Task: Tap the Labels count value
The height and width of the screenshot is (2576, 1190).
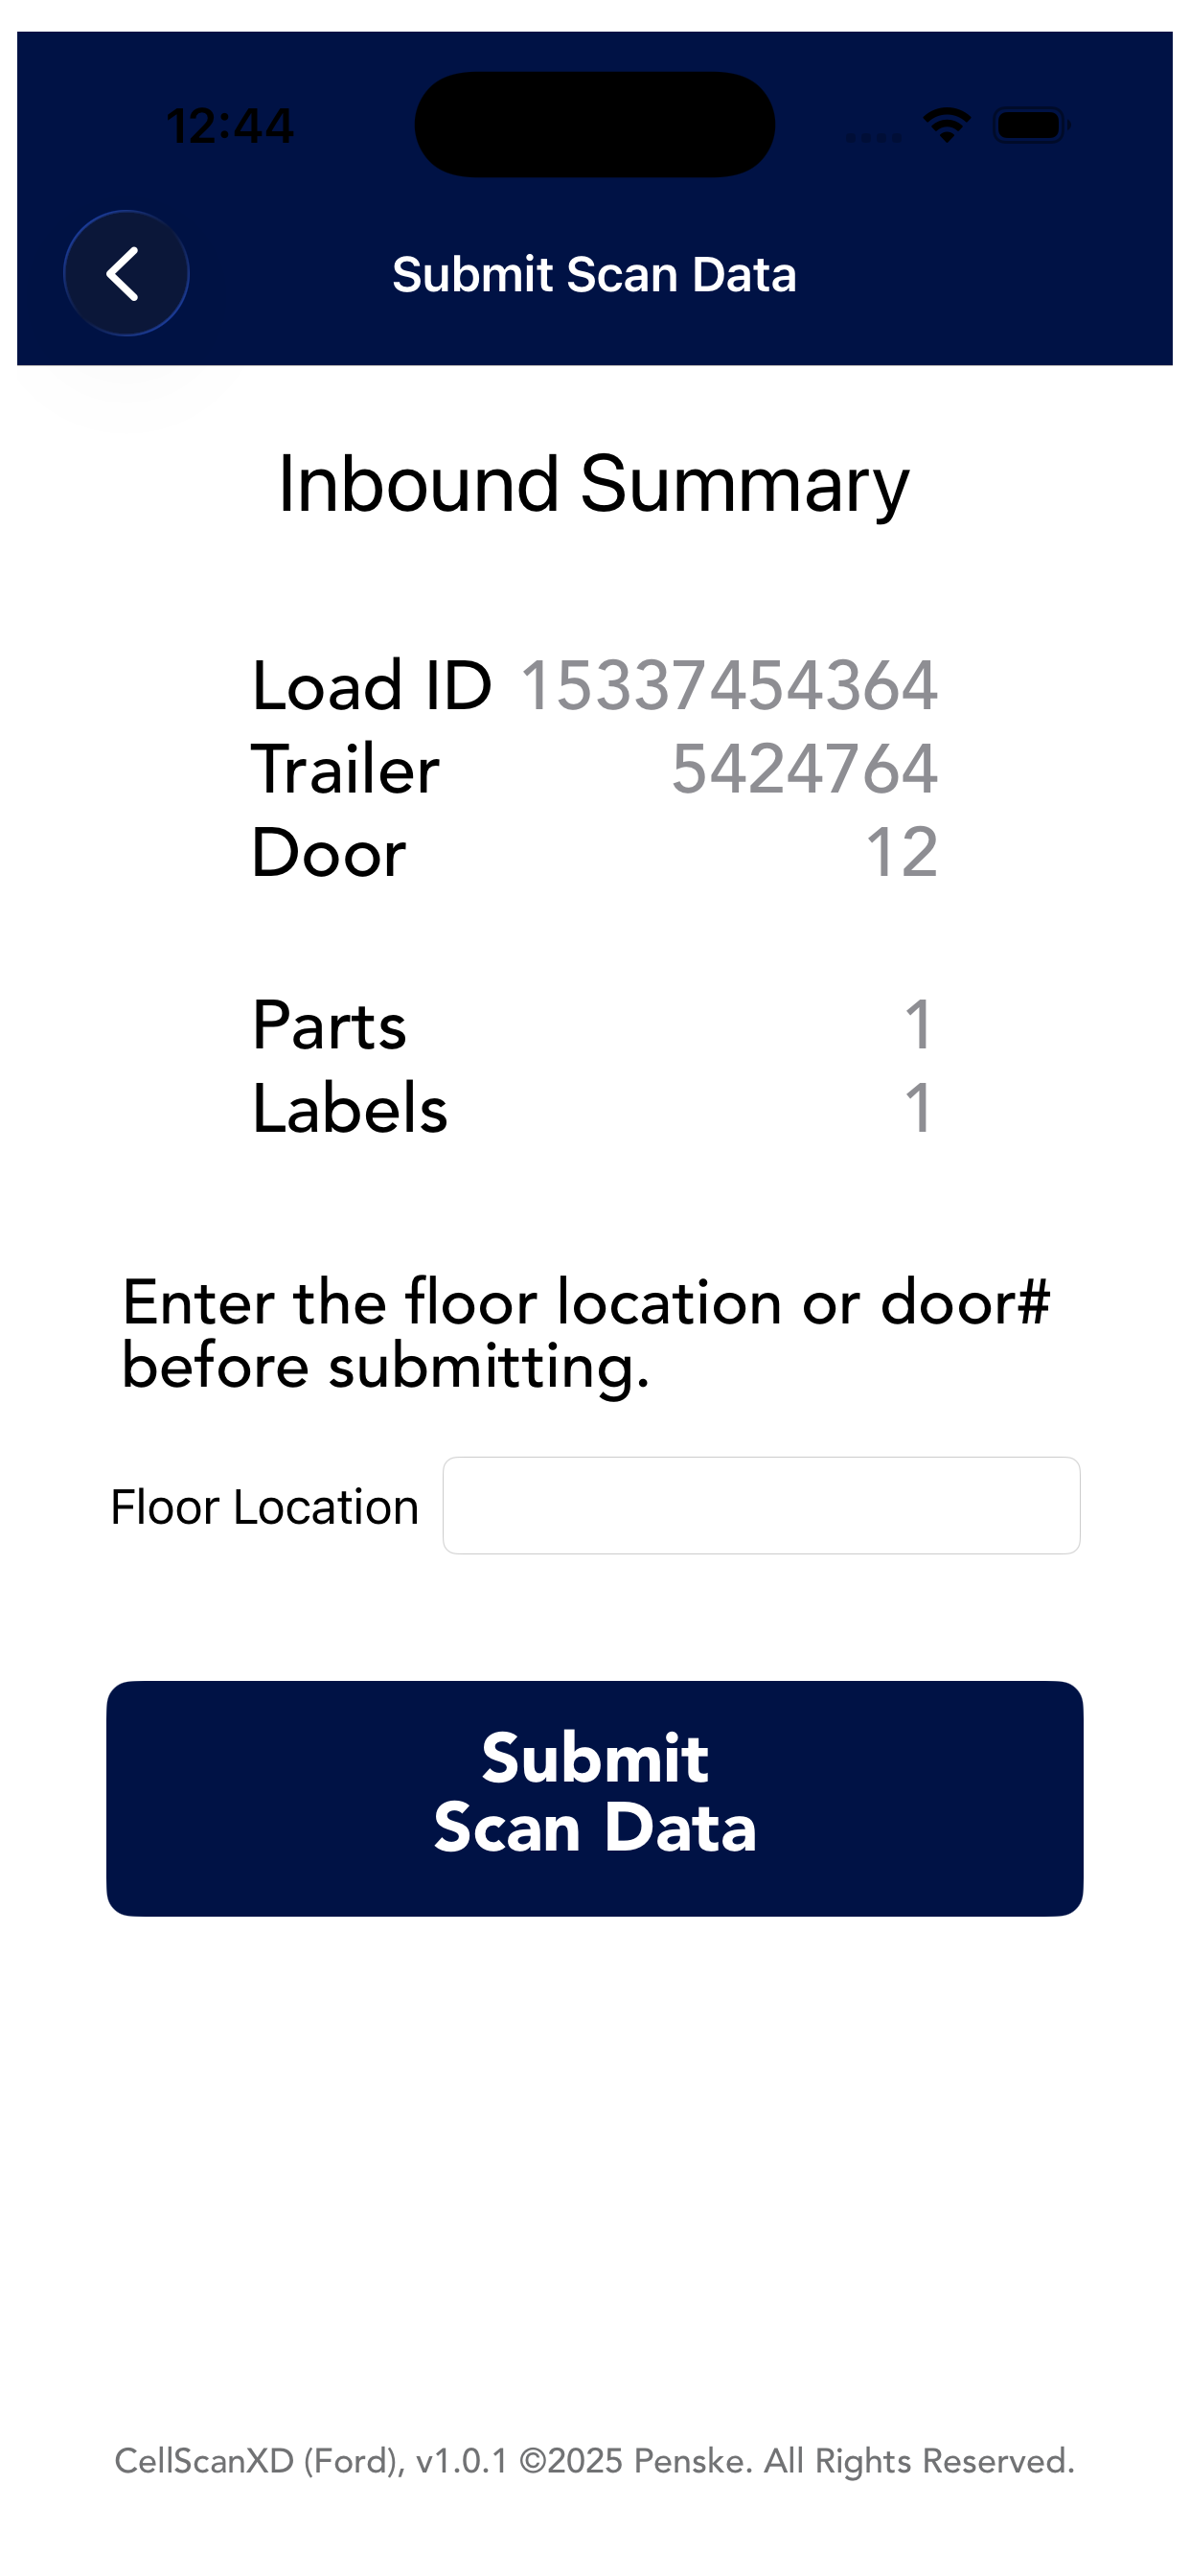Action: (919, 1108)
